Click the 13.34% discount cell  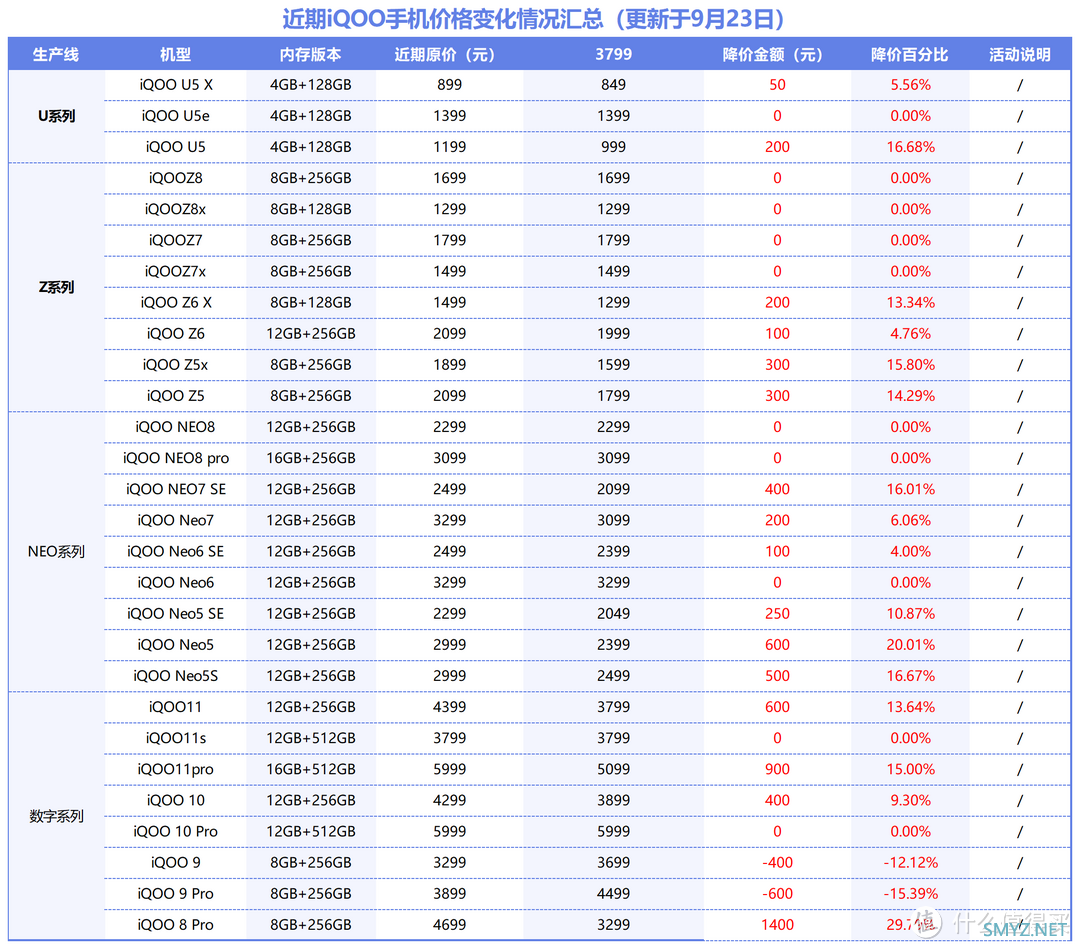(x=910, y=303)
